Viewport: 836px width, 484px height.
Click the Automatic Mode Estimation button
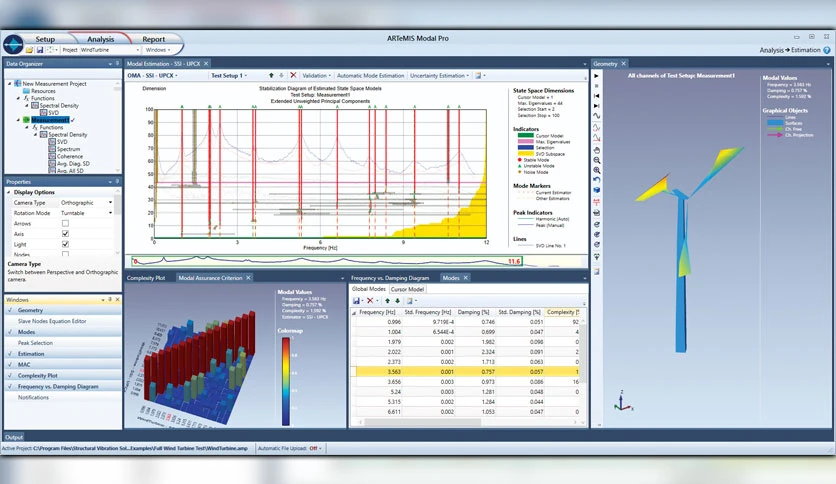pos(371,76)
